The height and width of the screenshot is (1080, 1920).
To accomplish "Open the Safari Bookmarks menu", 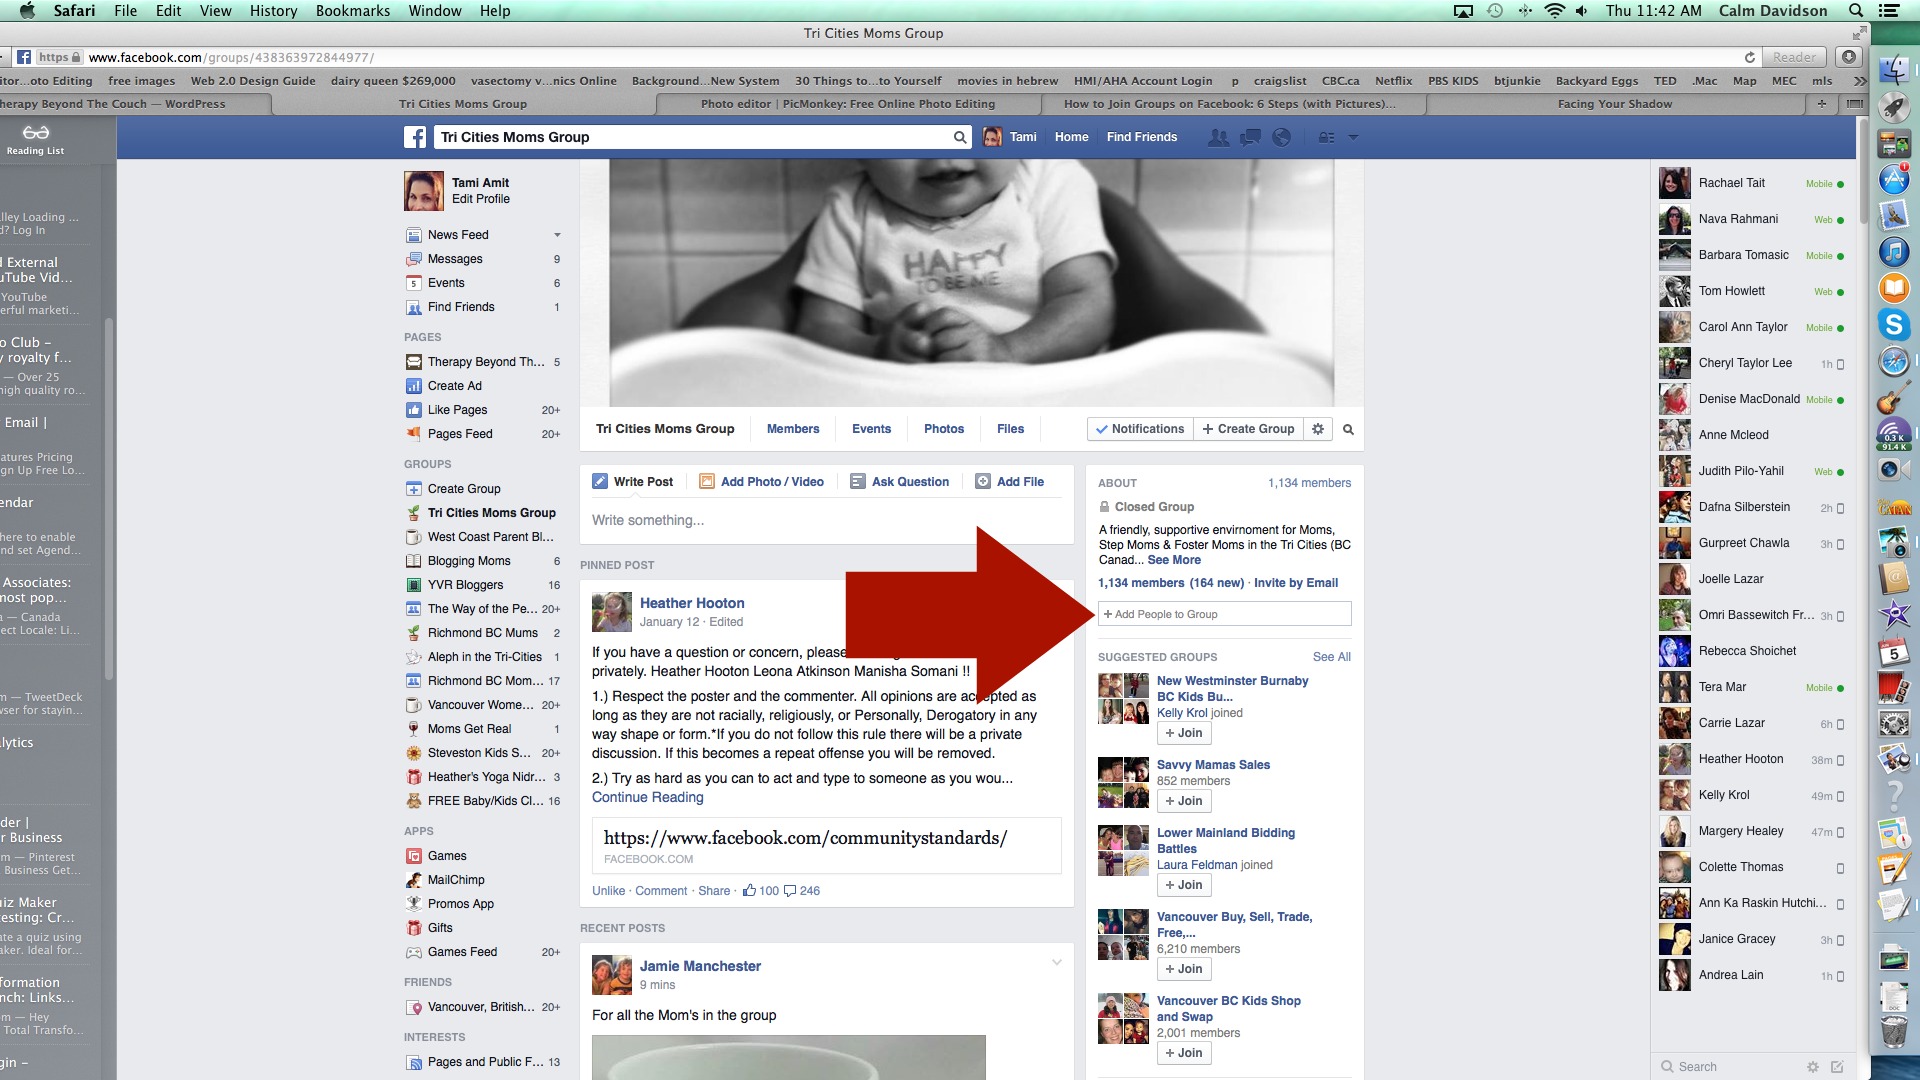I will (x=352, y=11).
